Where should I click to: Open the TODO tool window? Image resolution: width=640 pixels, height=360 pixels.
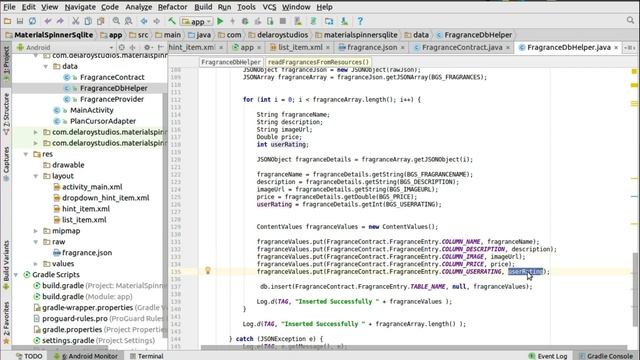pyautogui.click(x=29, y=356)
